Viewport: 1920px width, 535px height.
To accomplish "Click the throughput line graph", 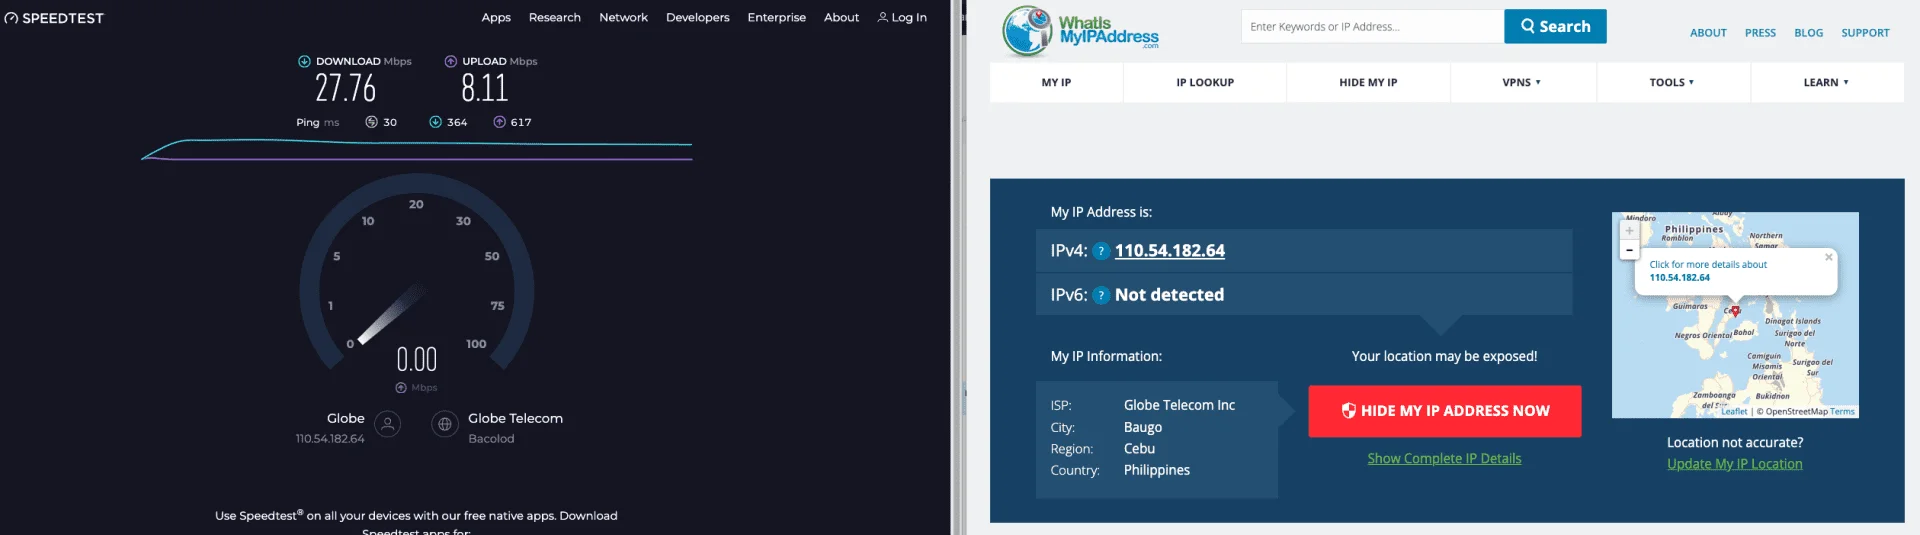I will tap(417, 149).
